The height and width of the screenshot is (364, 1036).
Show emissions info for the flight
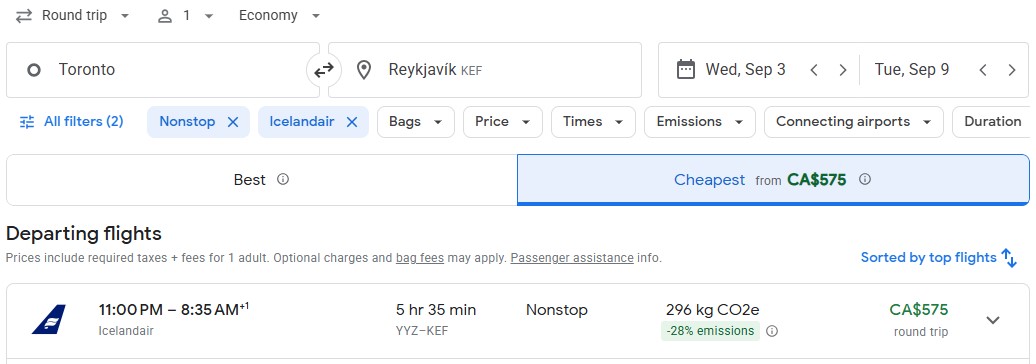click(771, 331)
